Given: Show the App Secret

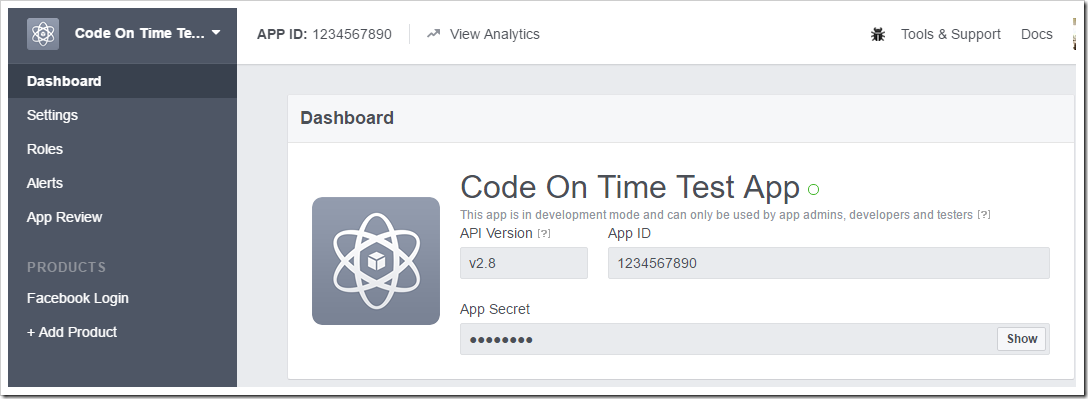Looking at the screenshot, I should click(x=1021, y=339).
